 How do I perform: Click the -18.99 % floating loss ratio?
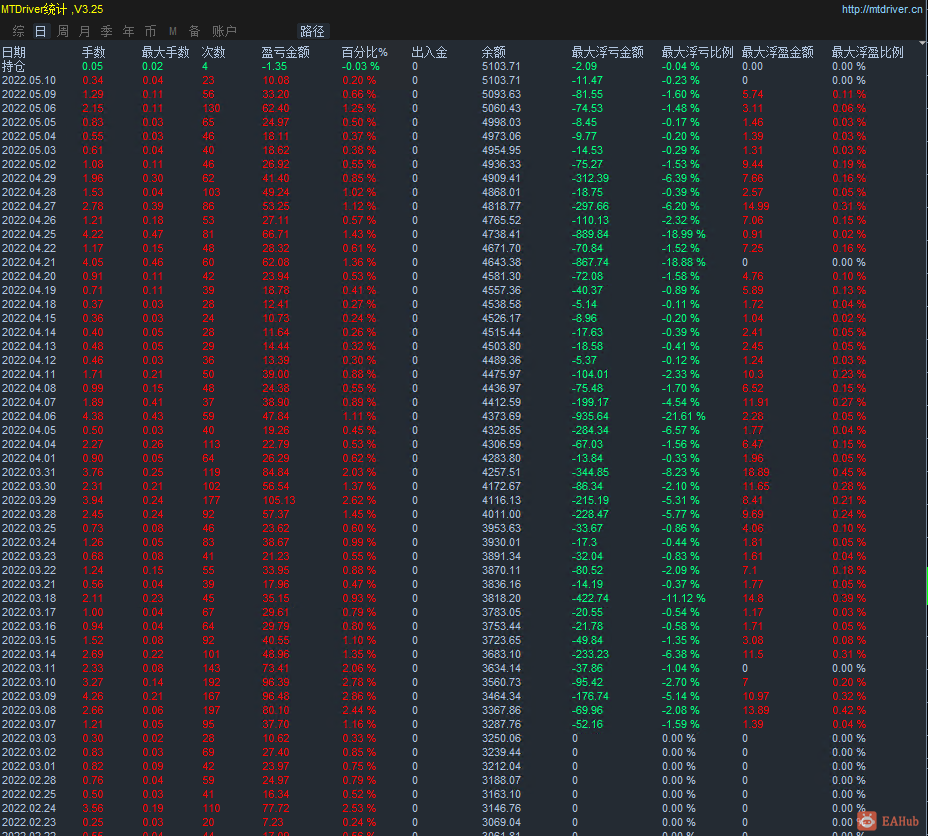(684, 234)
